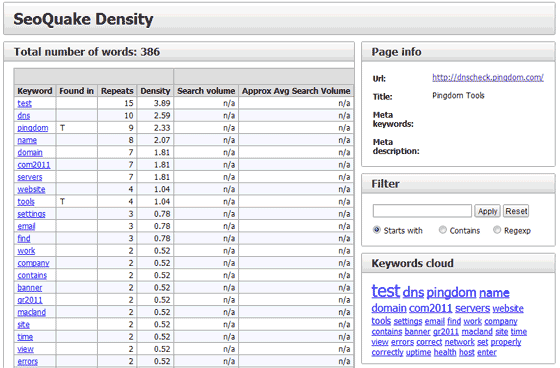
Task: Open the 'macland' keyword link in table
Action: click(x=32, y=312)
